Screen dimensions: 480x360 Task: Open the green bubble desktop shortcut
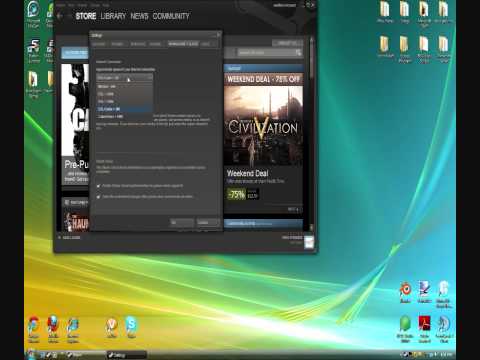click(x=405, y=329)
